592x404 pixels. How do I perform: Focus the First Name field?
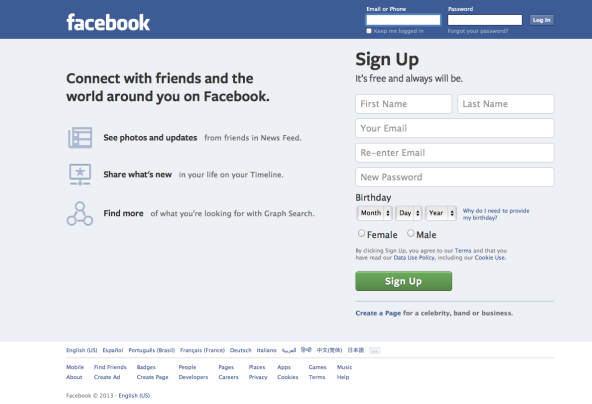(403, 104)
